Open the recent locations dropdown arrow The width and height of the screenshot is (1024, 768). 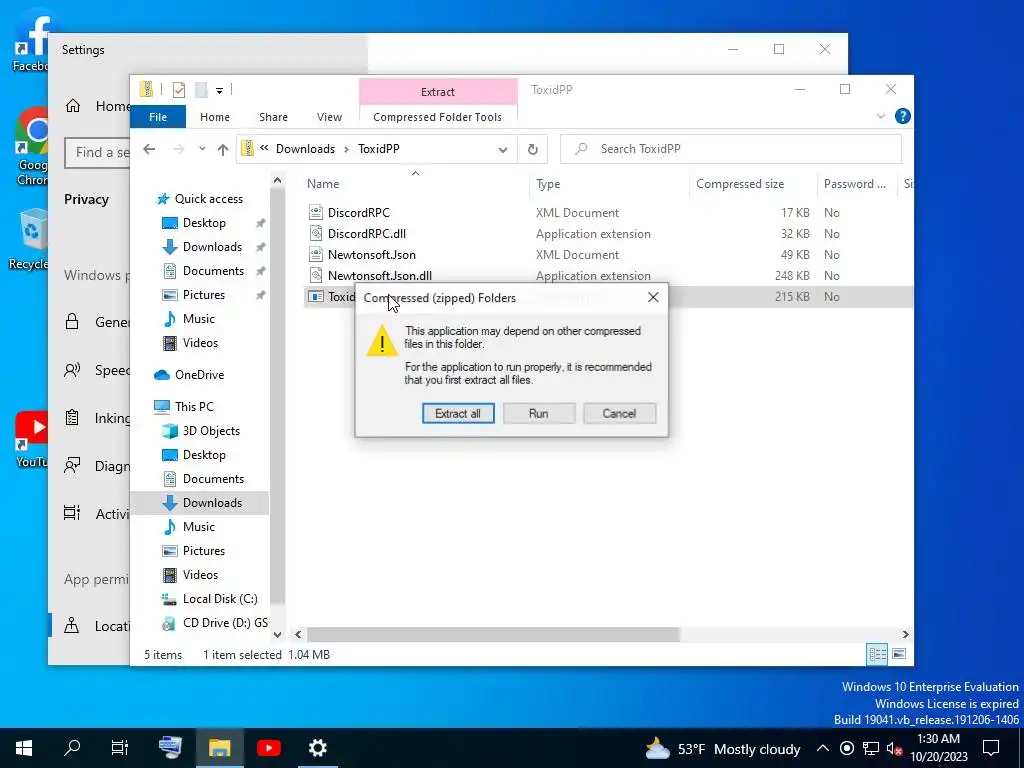[x=202, y=149]
